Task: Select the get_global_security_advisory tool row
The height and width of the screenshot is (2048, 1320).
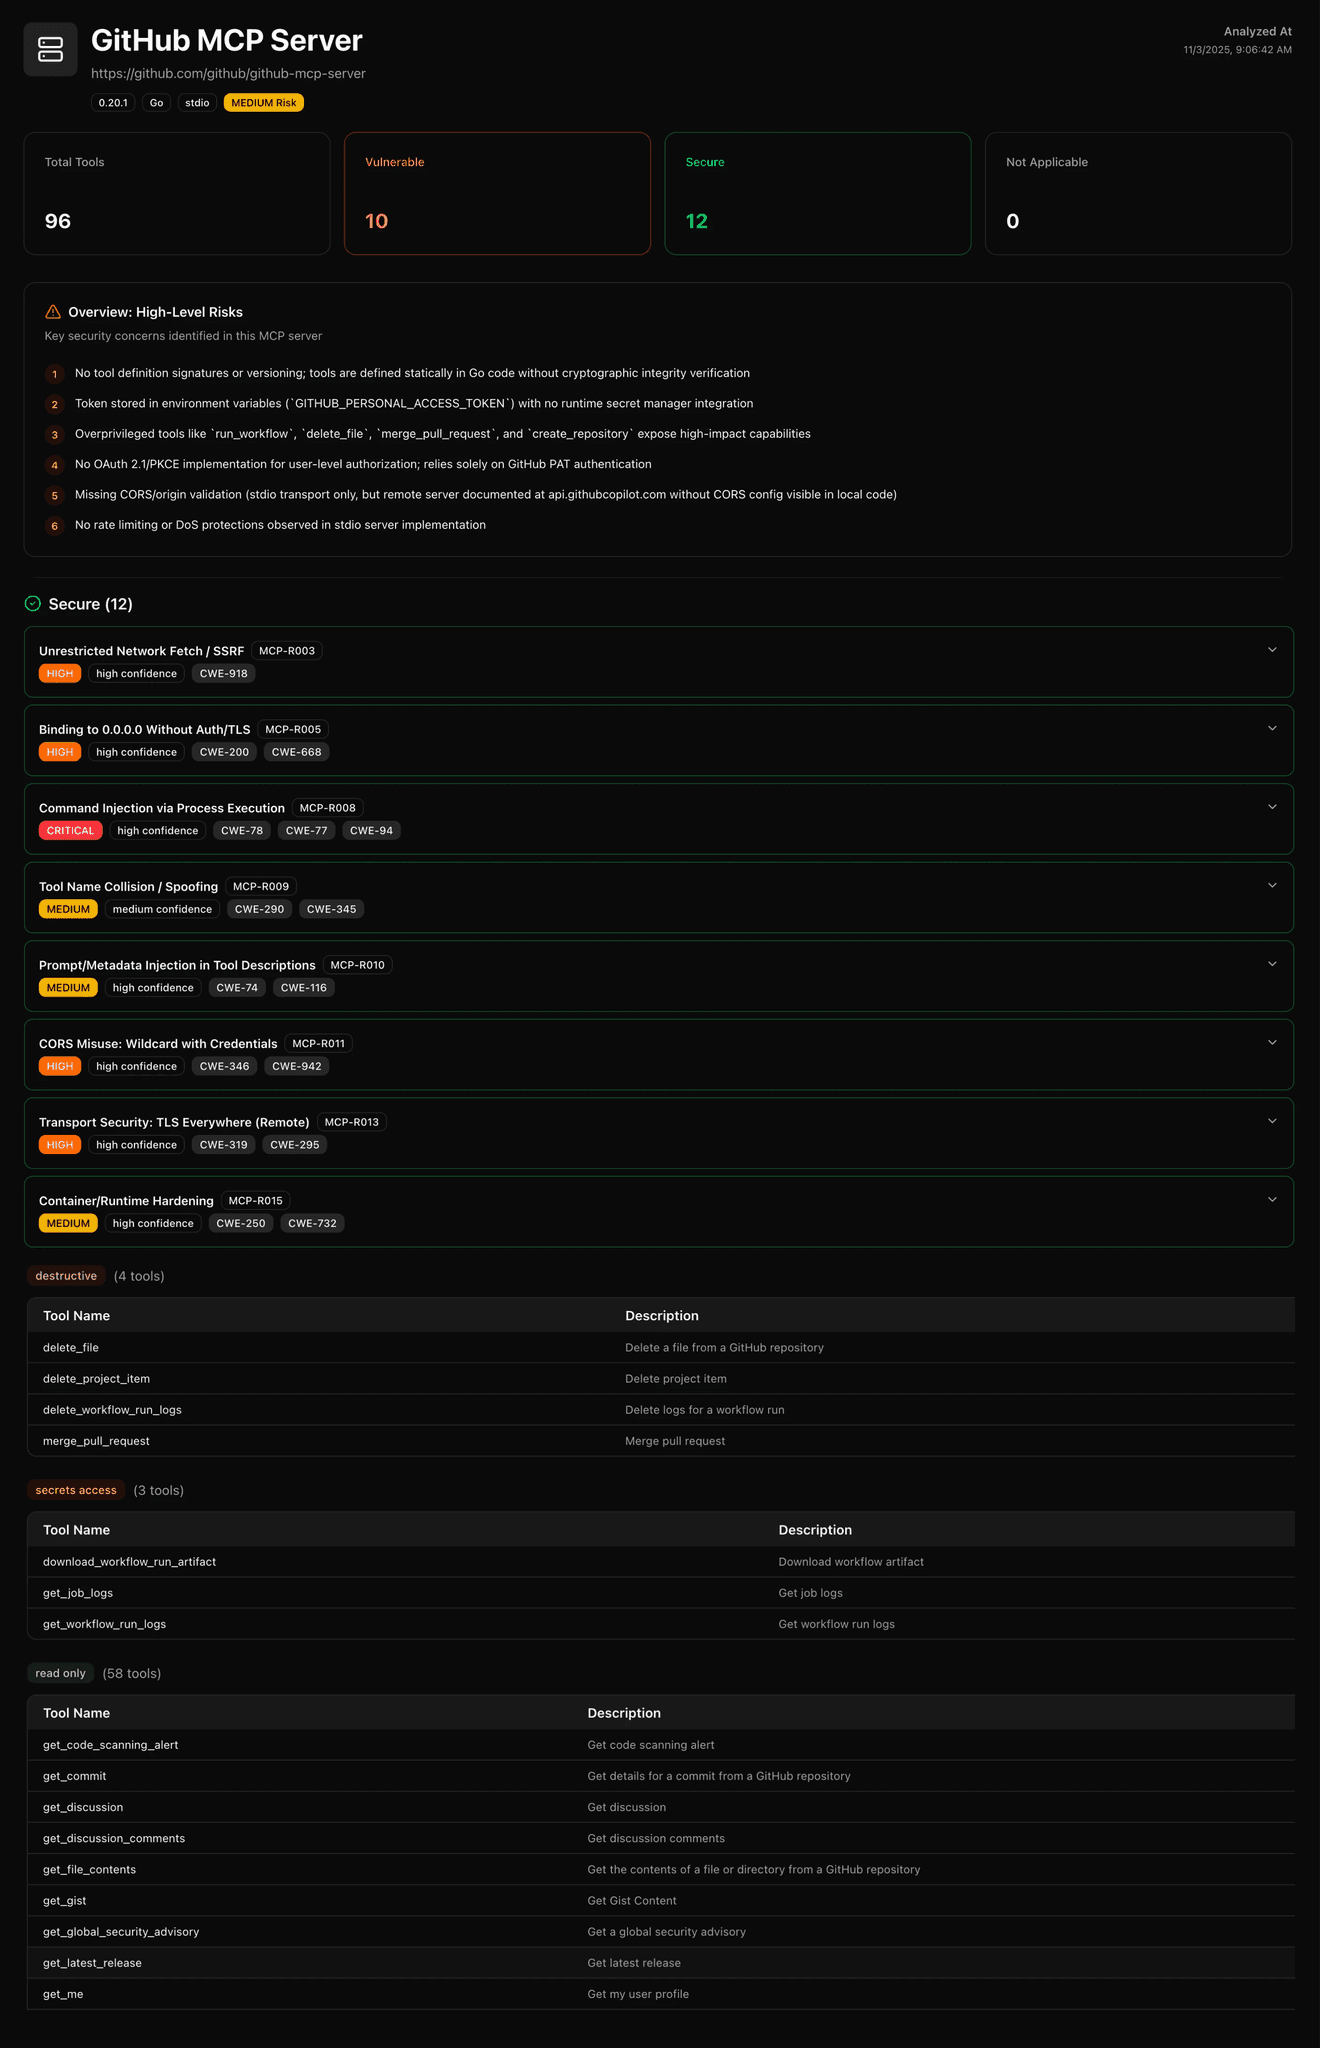Action: pyautogui.click(x=661, y=1931)
